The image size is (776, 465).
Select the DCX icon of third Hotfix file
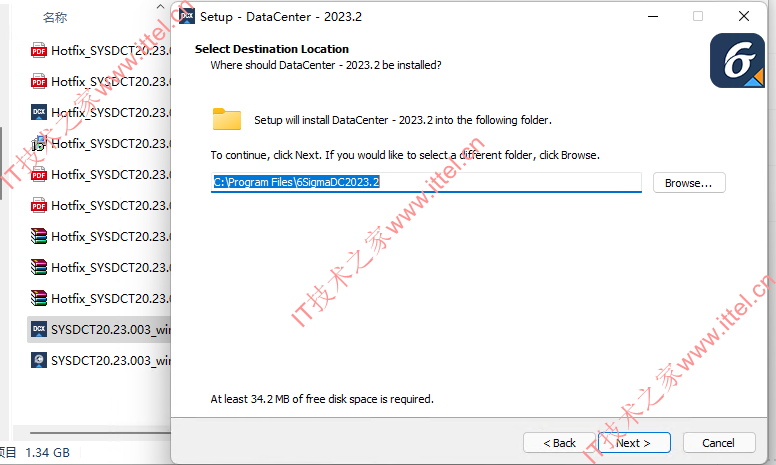click(x=39, y=112)
